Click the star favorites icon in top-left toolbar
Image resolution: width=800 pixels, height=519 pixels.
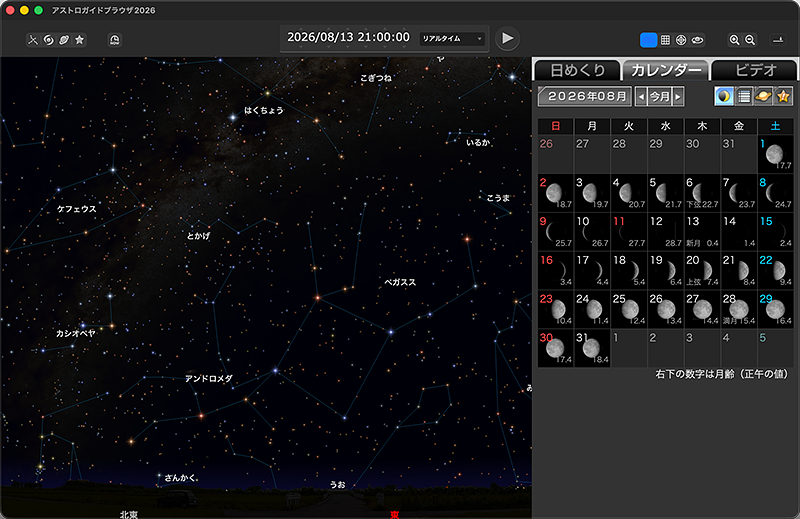(x=80, y=40)
